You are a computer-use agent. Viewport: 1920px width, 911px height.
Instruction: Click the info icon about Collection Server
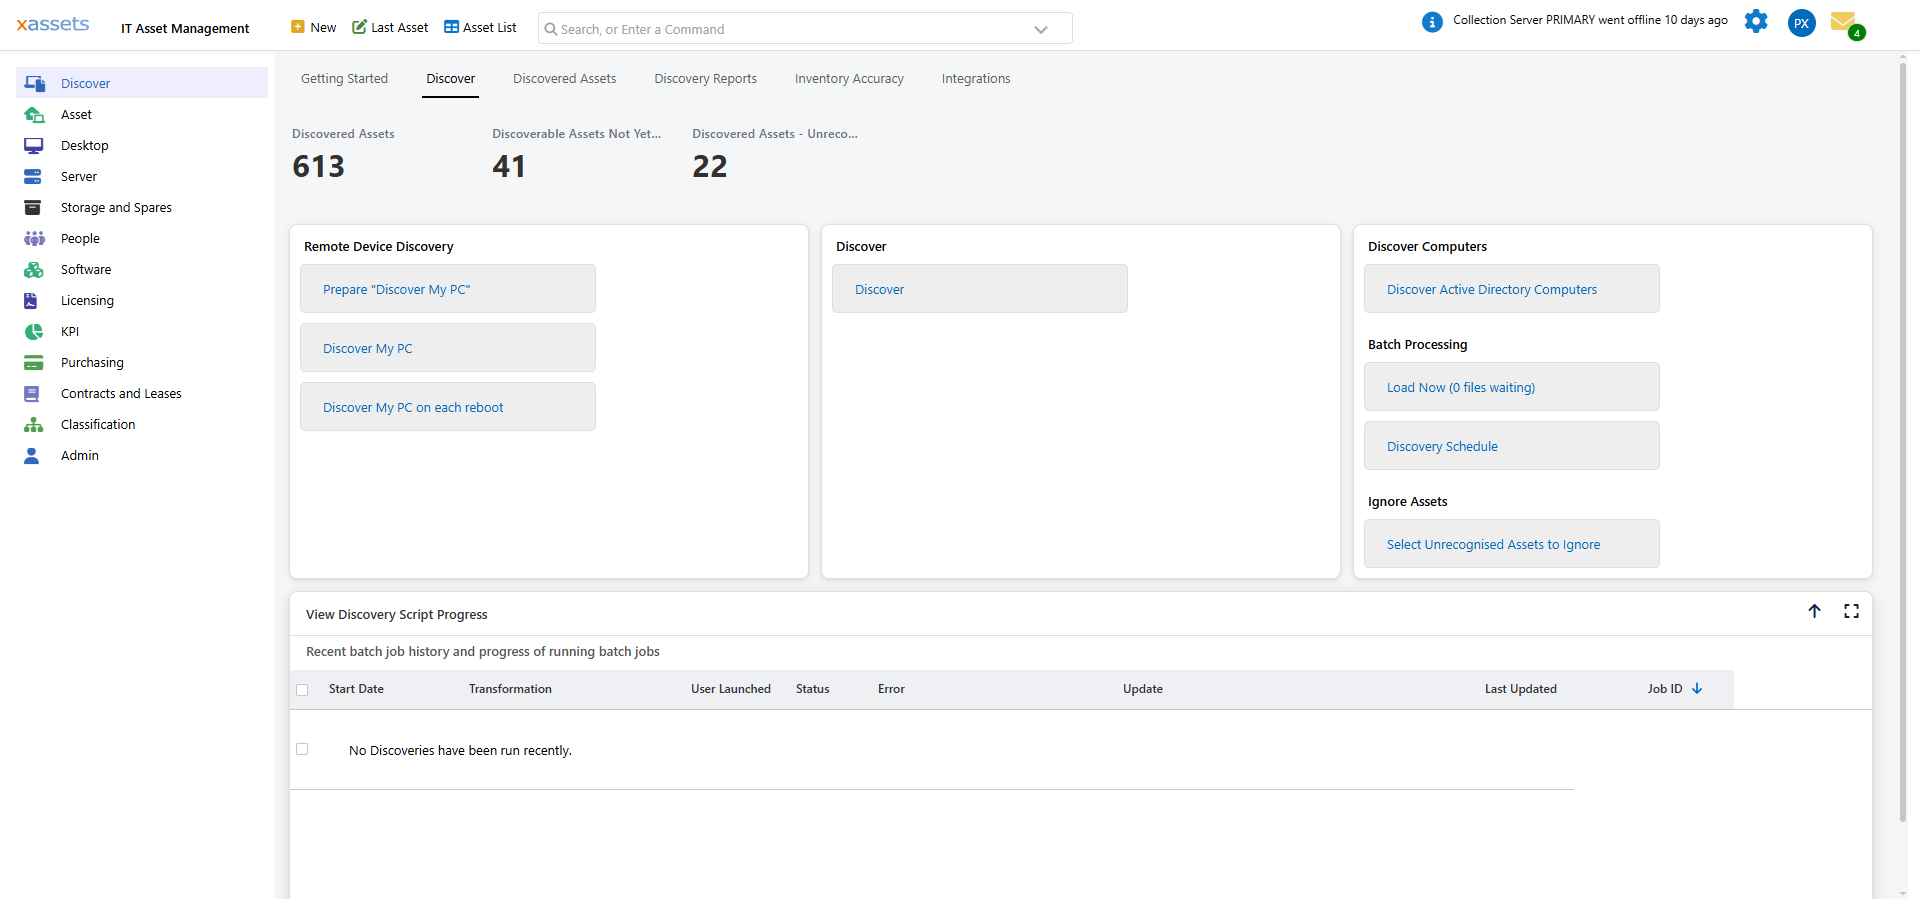(x=1433, y=21)
